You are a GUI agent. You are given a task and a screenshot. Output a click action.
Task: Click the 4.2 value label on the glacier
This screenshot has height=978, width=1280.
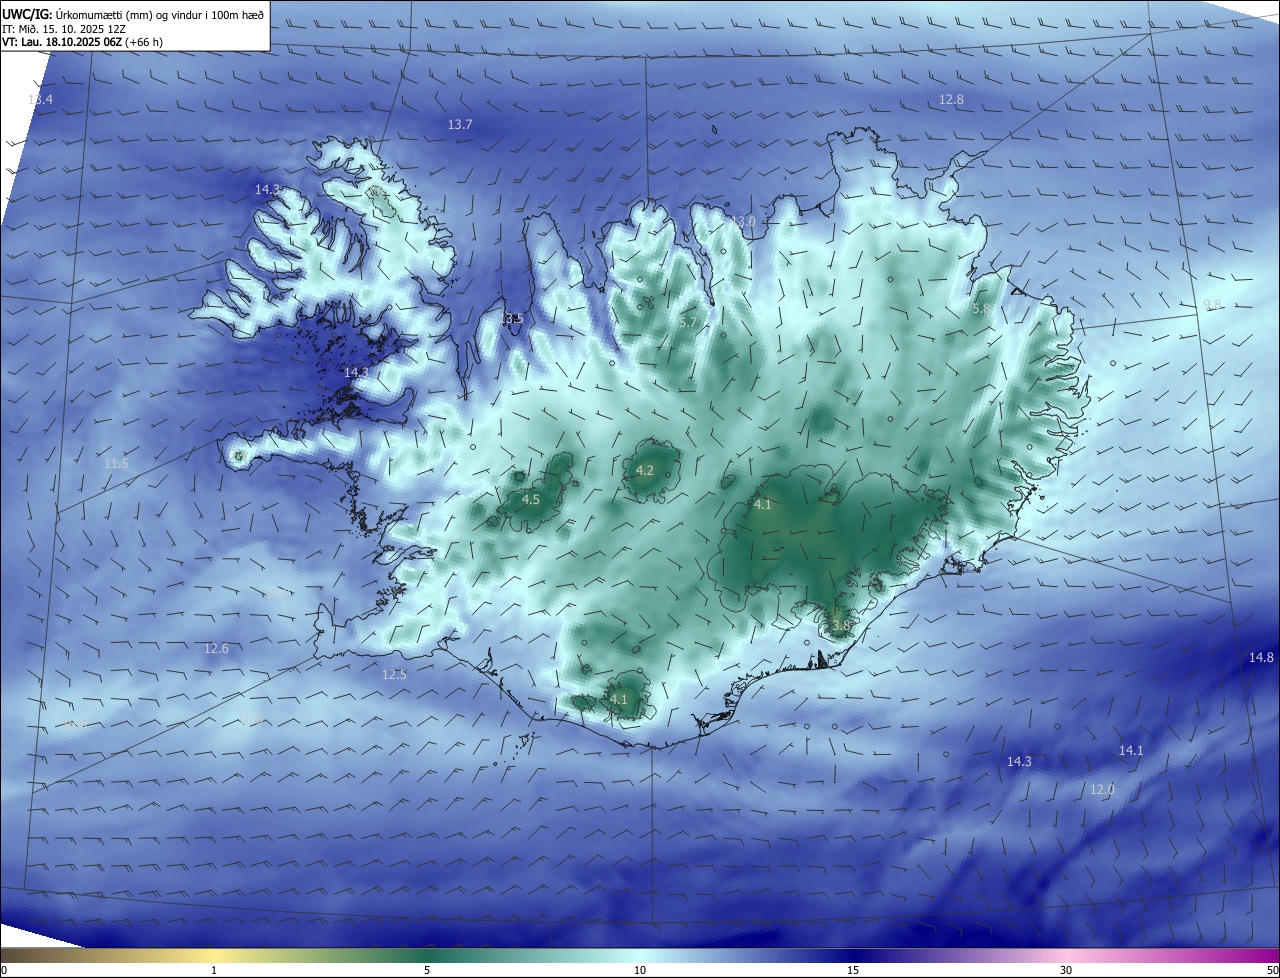tap(645, 470)
